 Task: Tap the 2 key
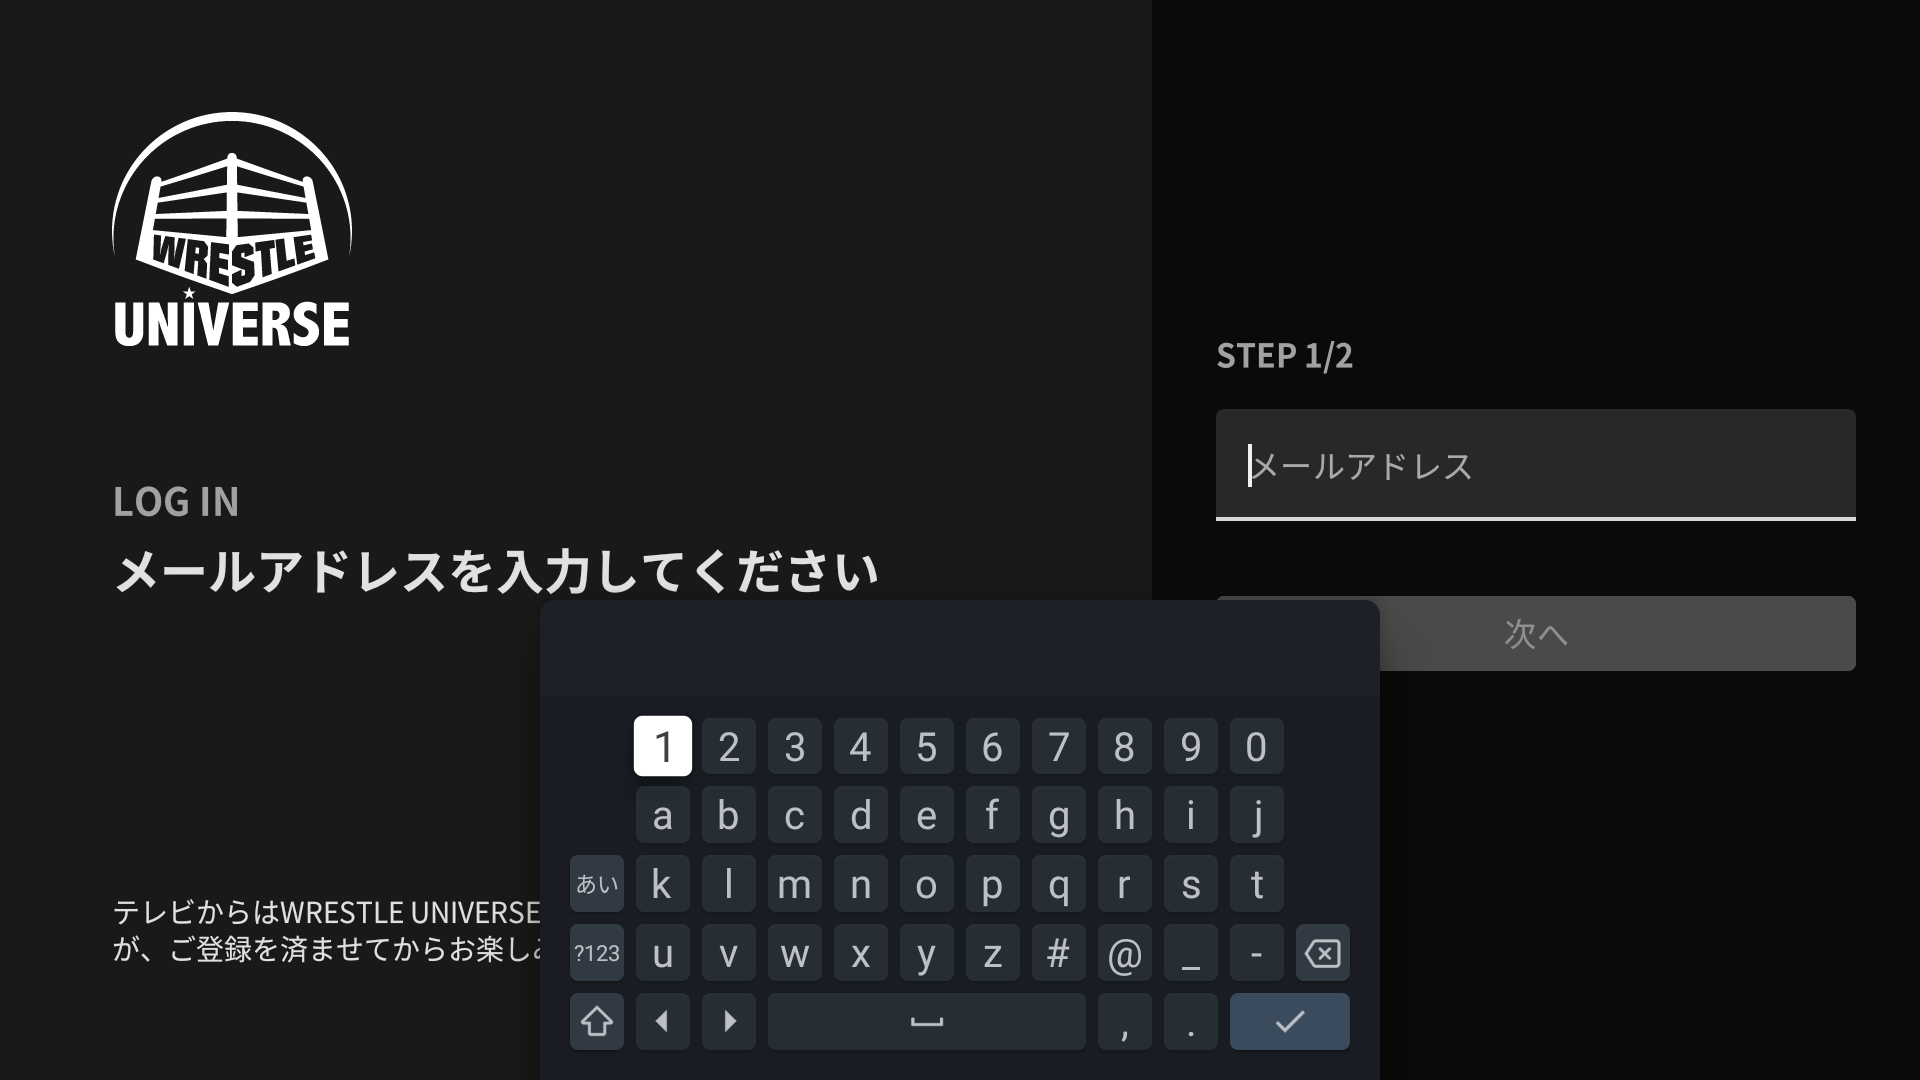point(728,746)
